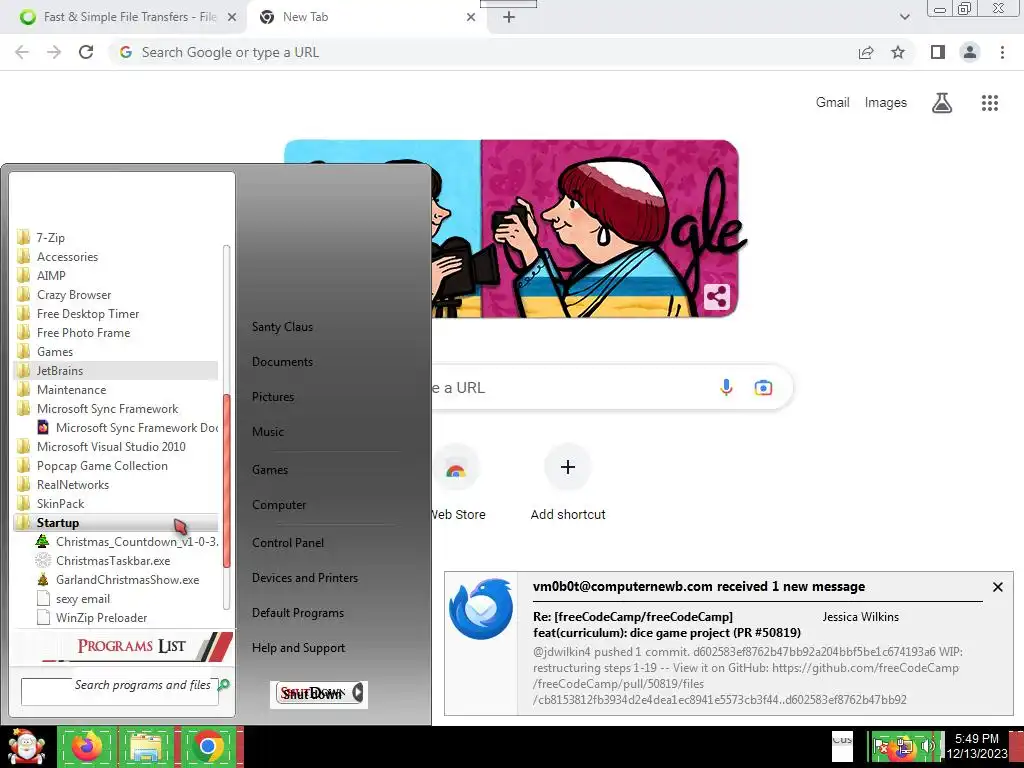Launch Firefox from the taskbar
The image size is (1024, 768).
[x=88, y=746]
